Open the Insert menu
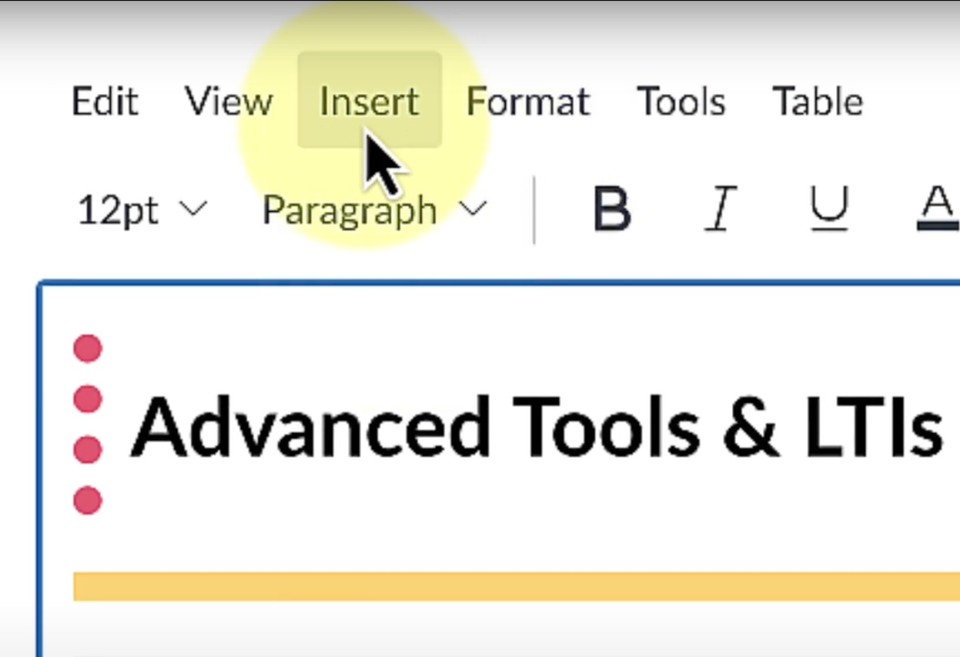Viewport: 960px width, 657px height. tap(369, 100)
